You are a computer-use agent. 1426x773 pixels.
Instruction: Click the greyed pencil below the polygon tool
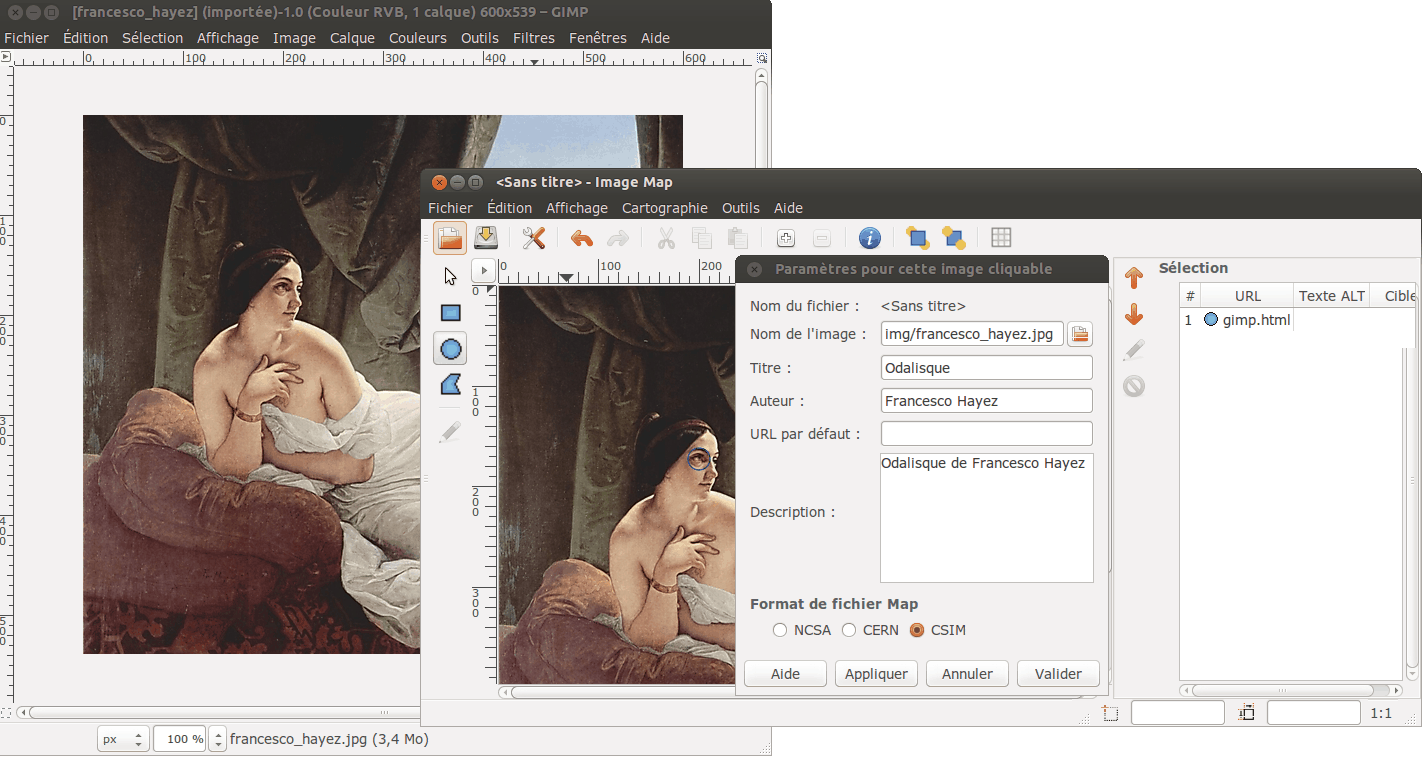coord(451,432)
